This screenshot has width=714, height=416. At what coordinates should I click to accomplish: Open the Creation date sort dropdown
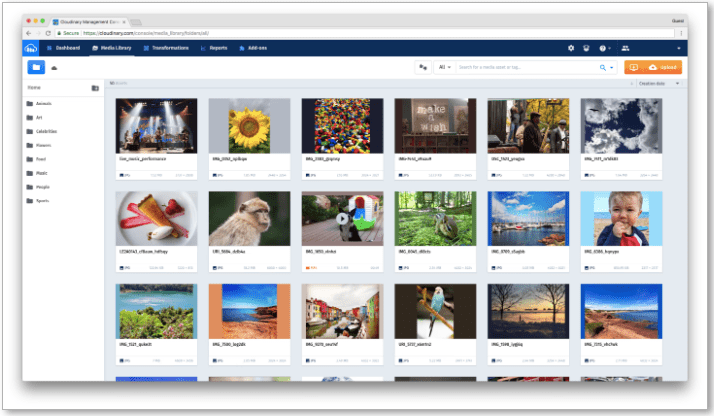pos(659,84)
